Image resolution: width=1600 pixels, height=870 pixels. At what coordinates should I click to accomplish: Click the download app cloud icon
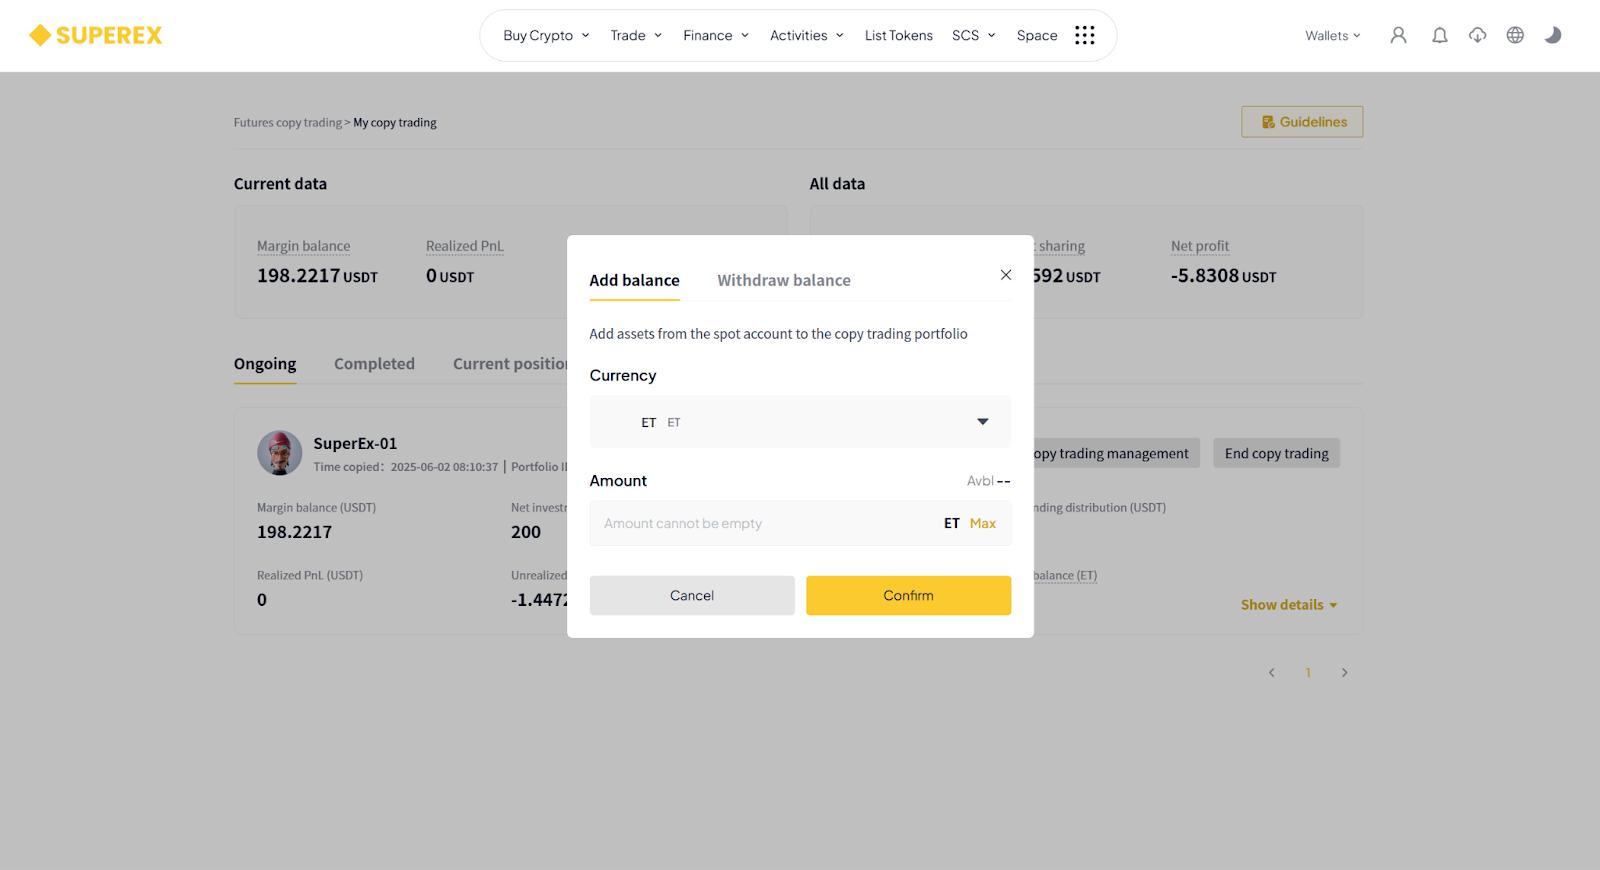[1477, 35]
